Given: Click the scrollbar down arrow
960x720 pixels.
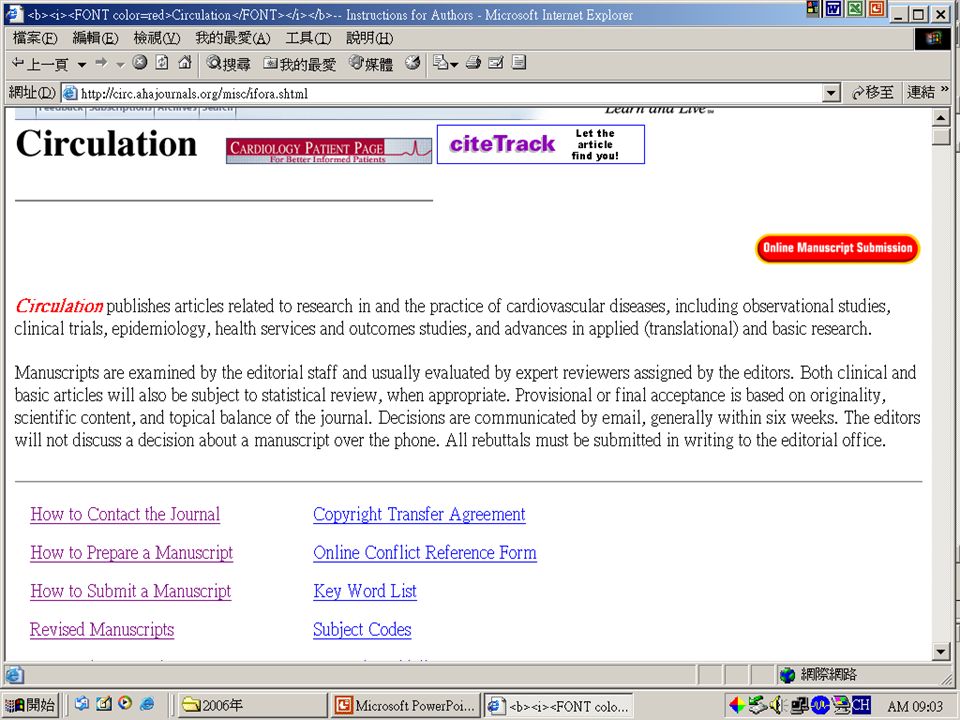Looking at the screenshot, I should 941,651.
